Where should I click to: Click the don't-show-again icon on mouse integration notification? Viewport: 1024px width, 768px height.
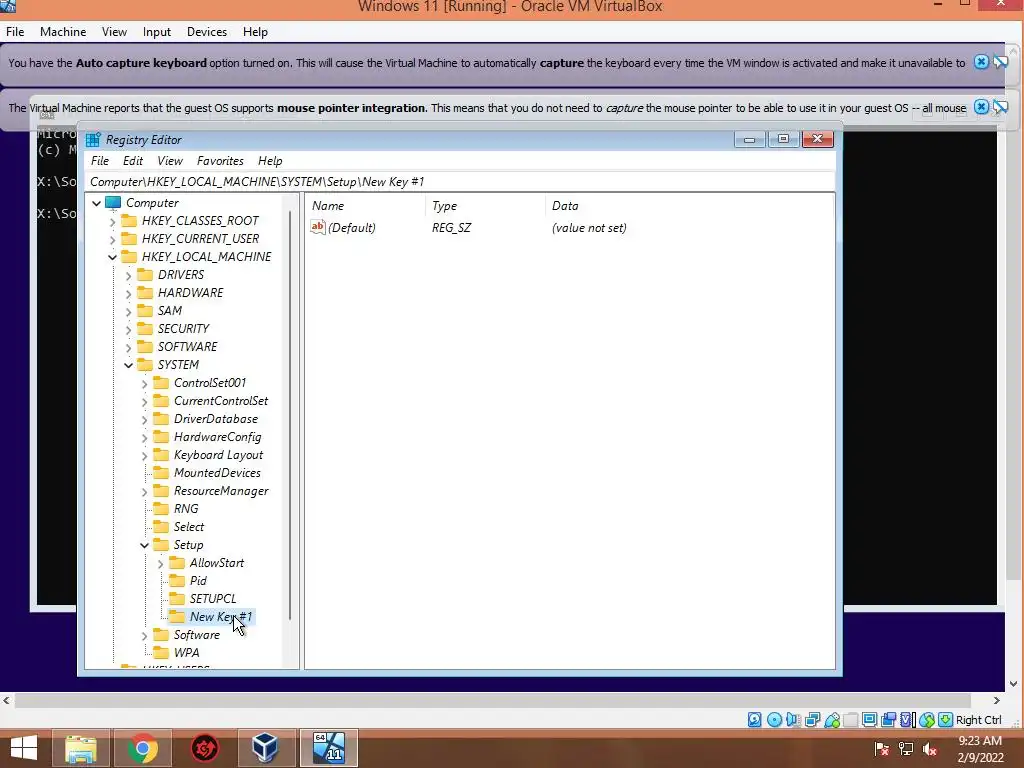pos(1000,107)
